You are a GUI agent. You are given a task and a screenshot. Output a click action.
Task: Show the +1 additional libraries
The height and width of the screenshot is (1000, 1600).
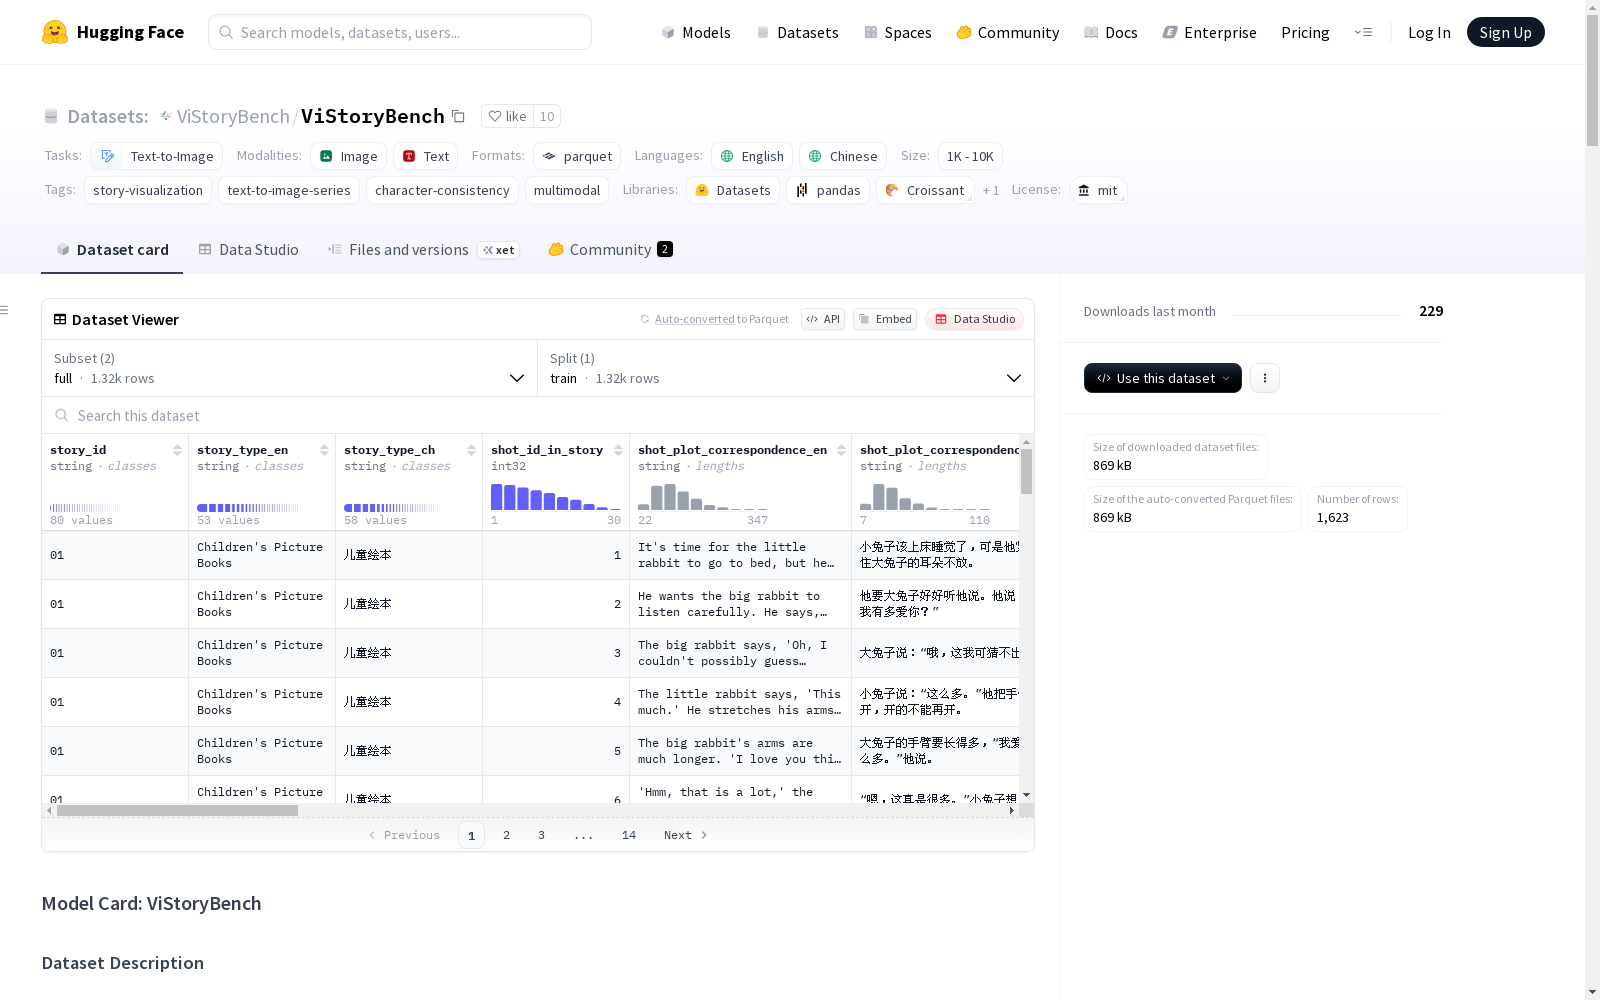(991, 190)
